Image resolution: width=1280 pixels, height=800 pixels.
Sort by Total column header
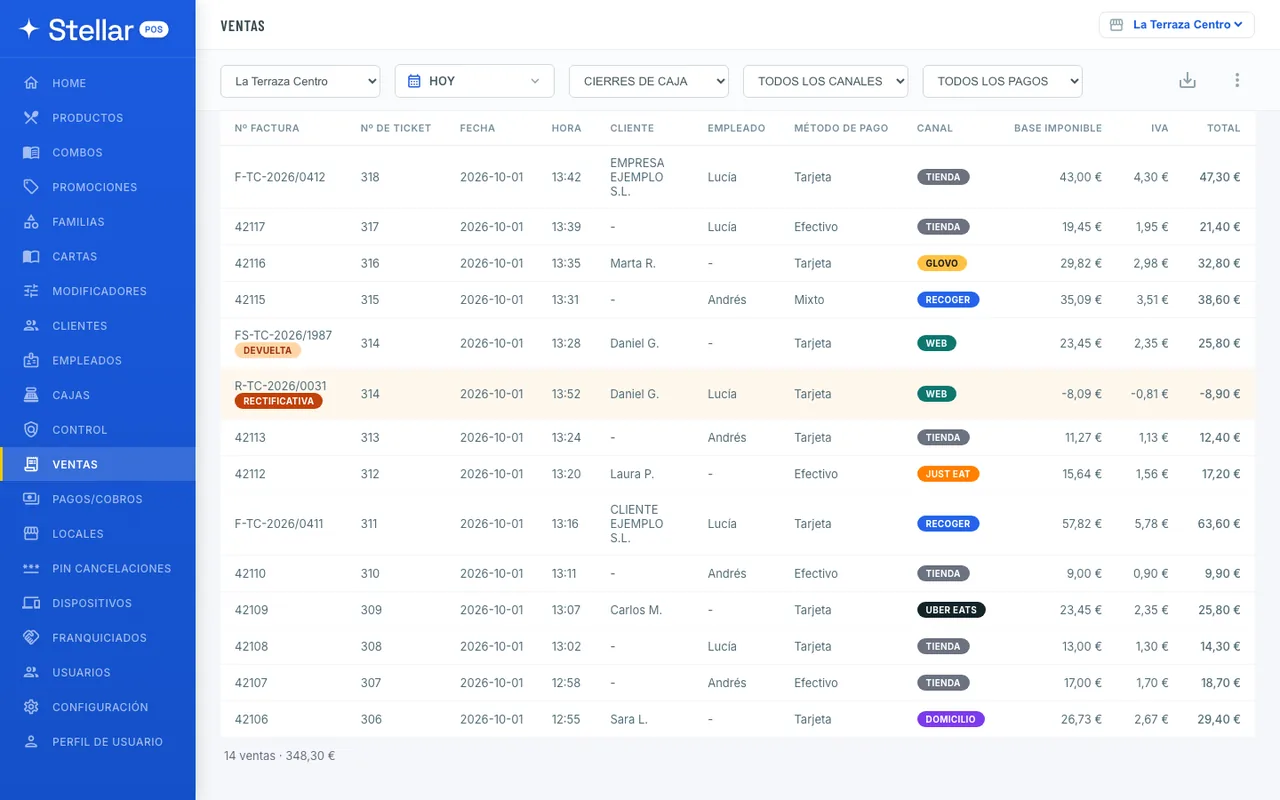point(1223,128)
